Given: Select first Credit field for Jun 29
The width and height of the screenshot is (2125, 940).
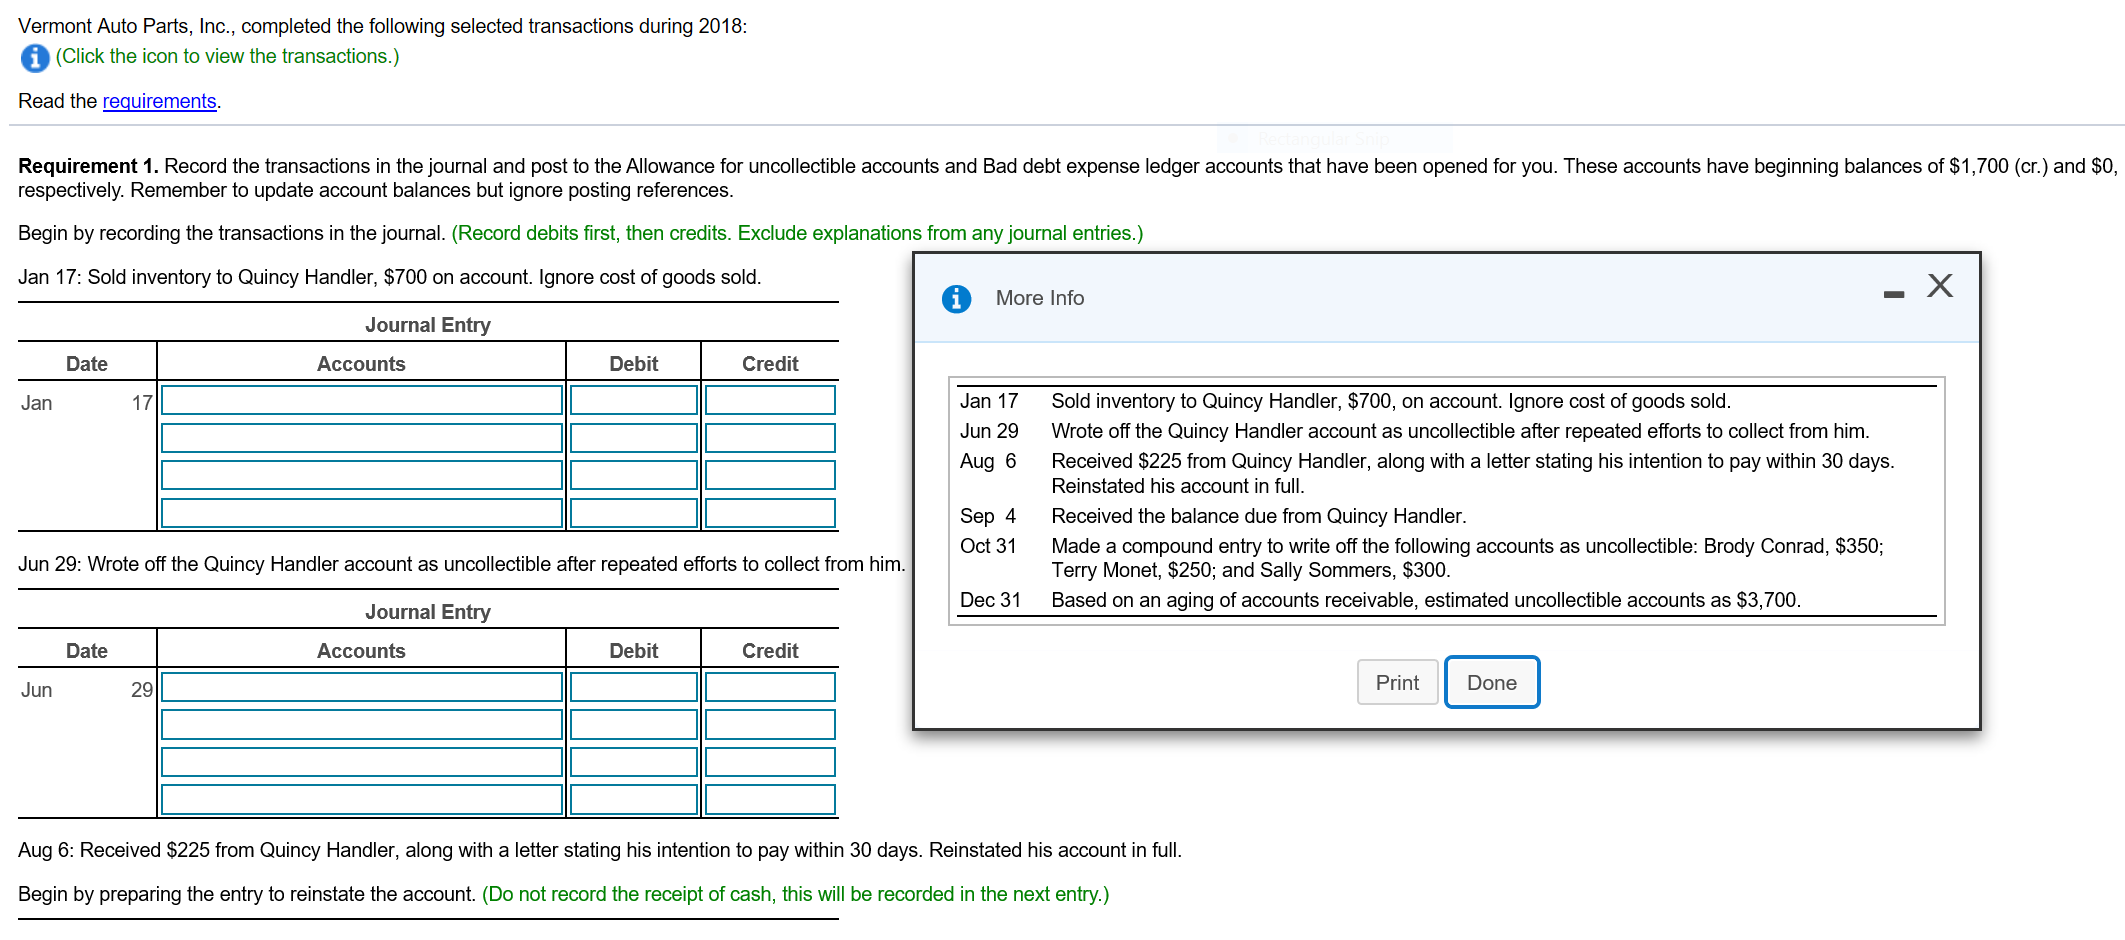Looking at the screenshot, I should [x=770, y=687].
